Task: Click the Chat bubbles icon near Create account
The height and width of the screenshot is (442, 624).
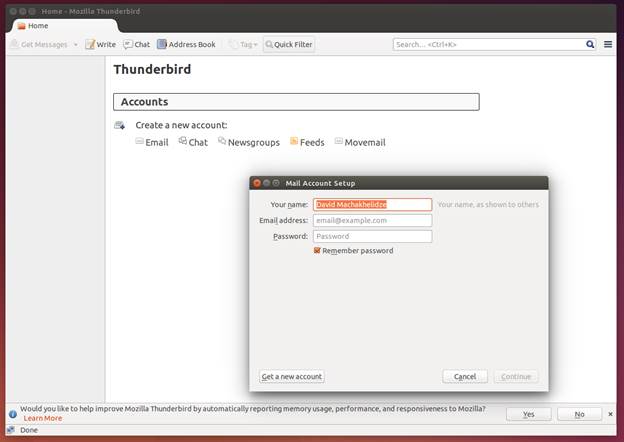Action: click(183, 140)
